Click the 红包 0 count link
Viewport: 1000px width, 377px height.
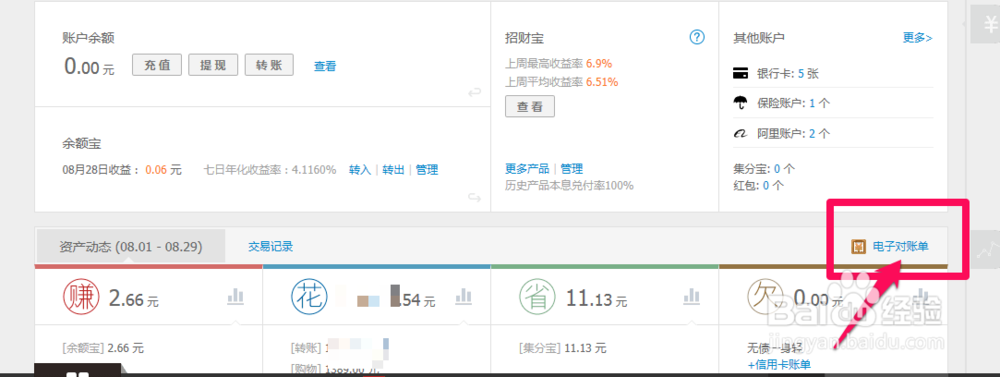[x=766, y=186]
